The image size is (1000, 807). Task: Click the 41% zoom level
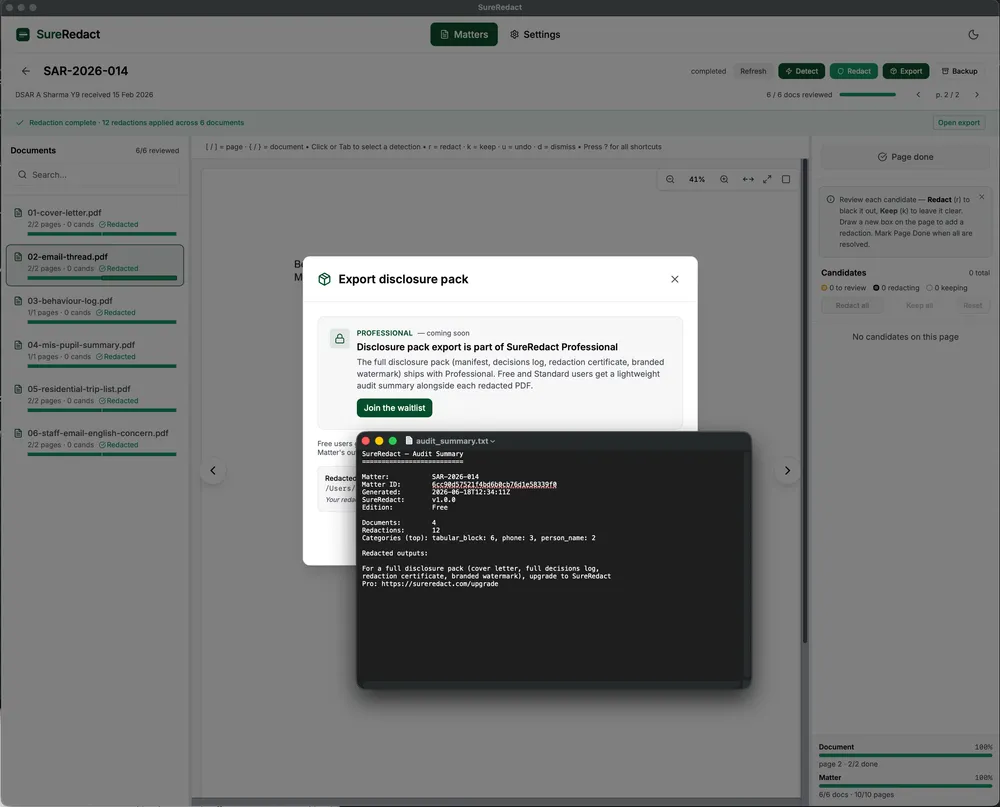click(x=696, y=179)
